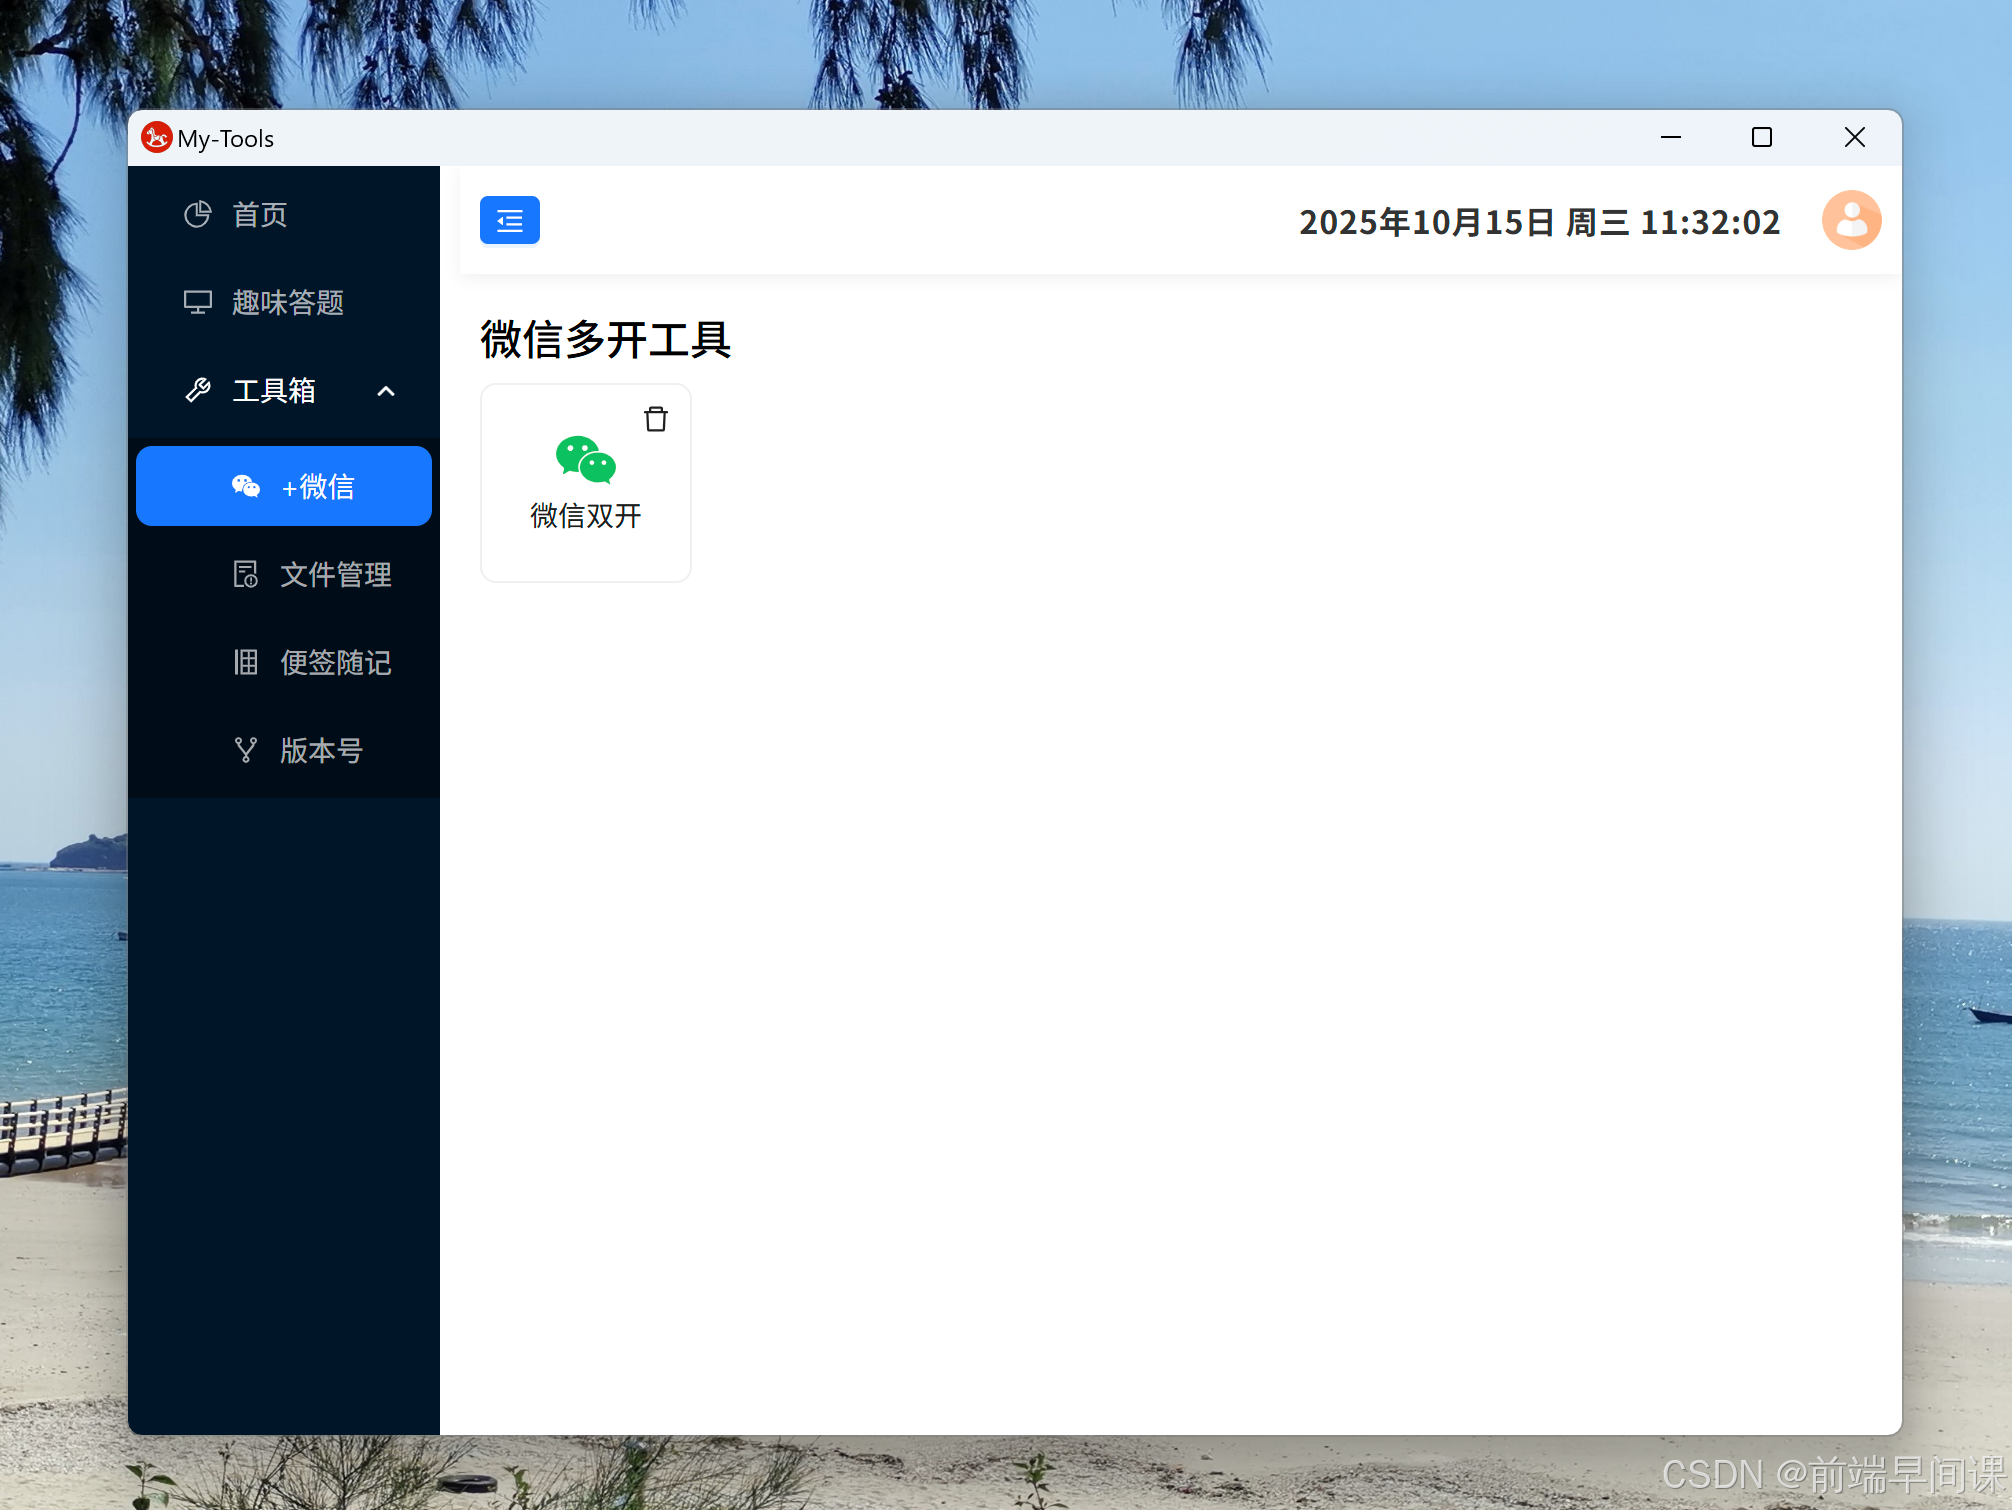Open 版本号 in the sidebar

tap(284, 750)
